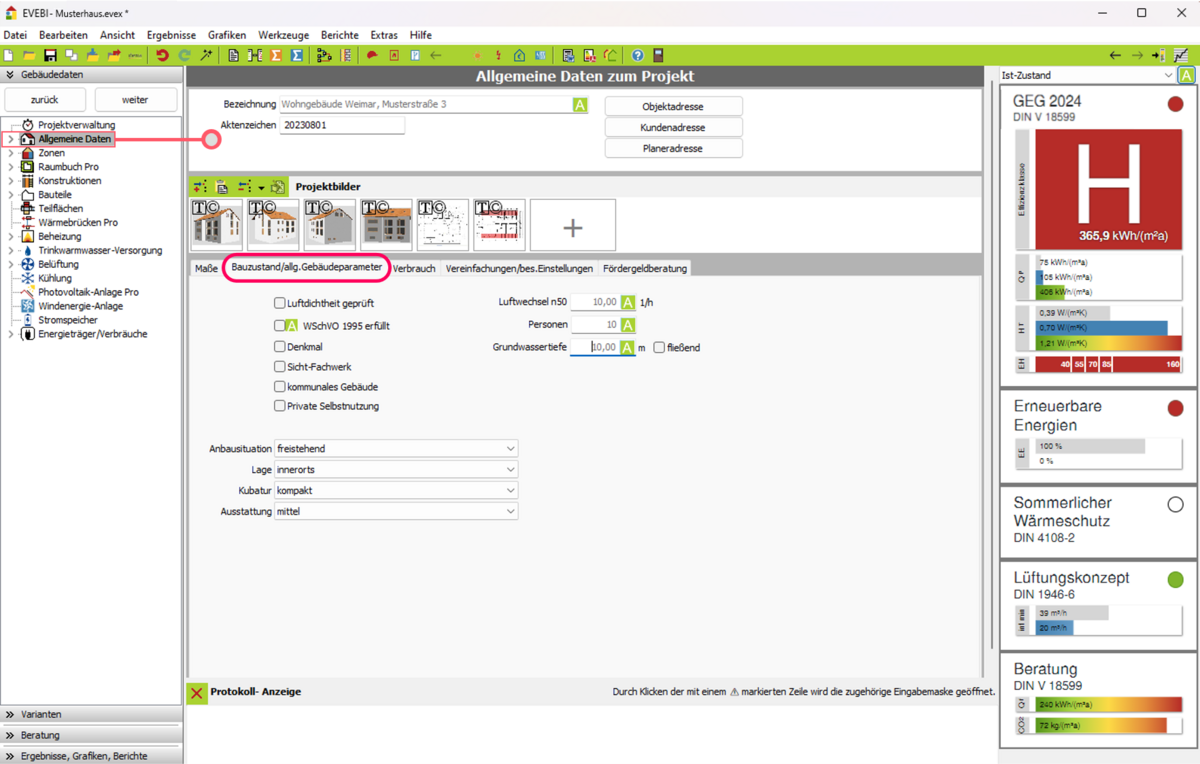Switch to the Fördergeldberatung tab
The width and height of the screenshot is (1200, 764).
point(644,269)
